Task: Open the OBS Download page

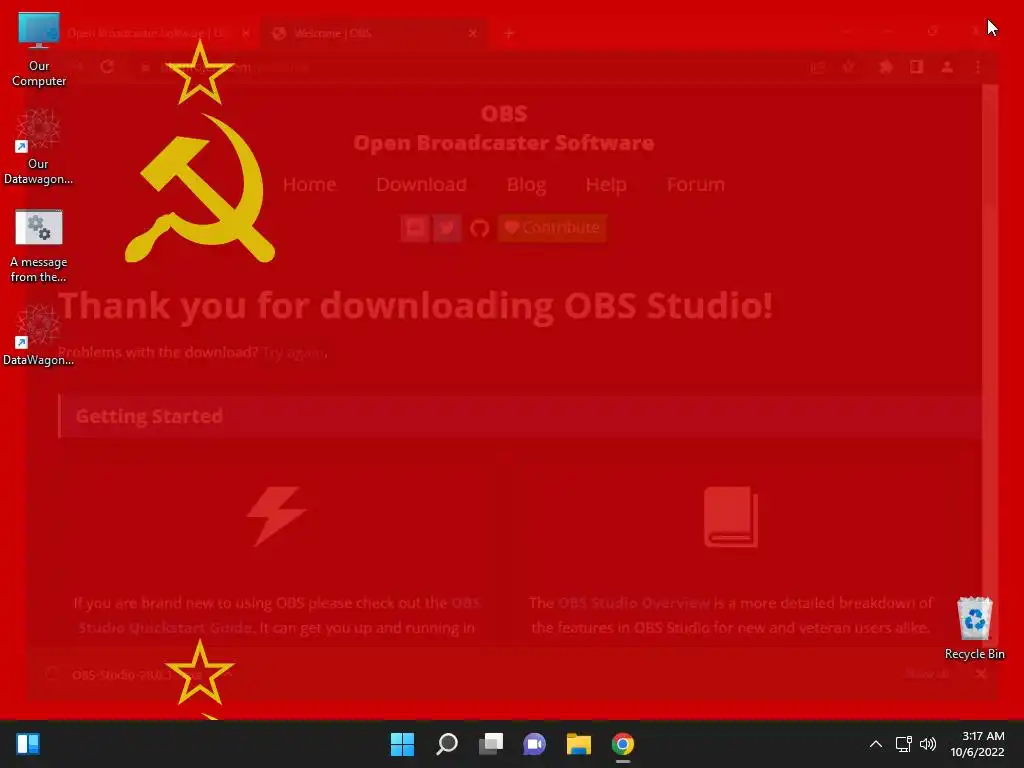Action: click(421, 185)
